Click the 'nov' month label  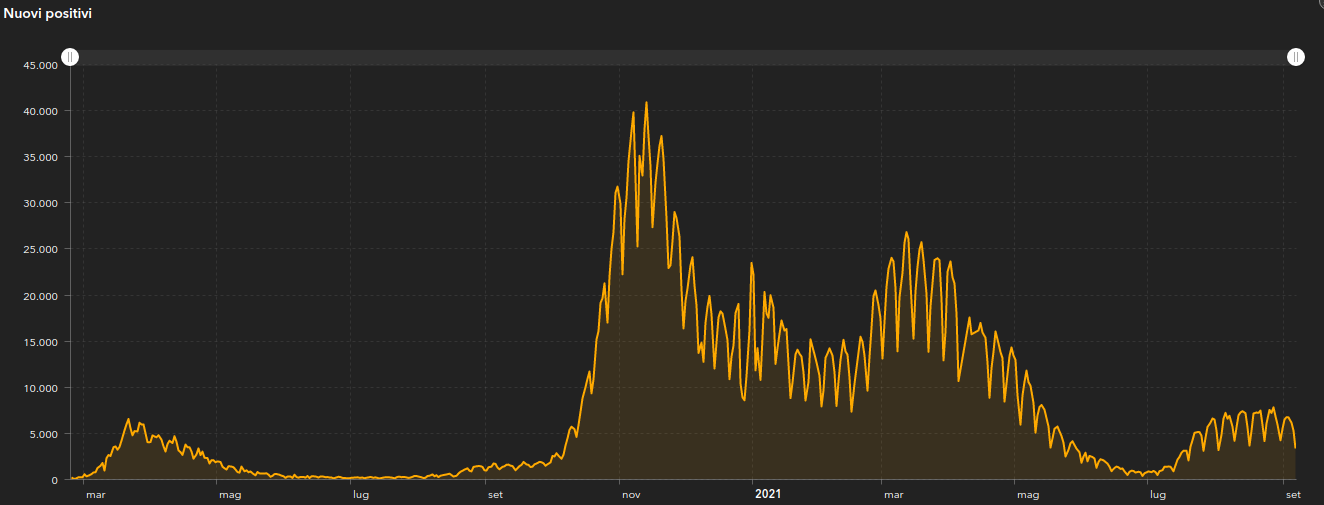630,494
